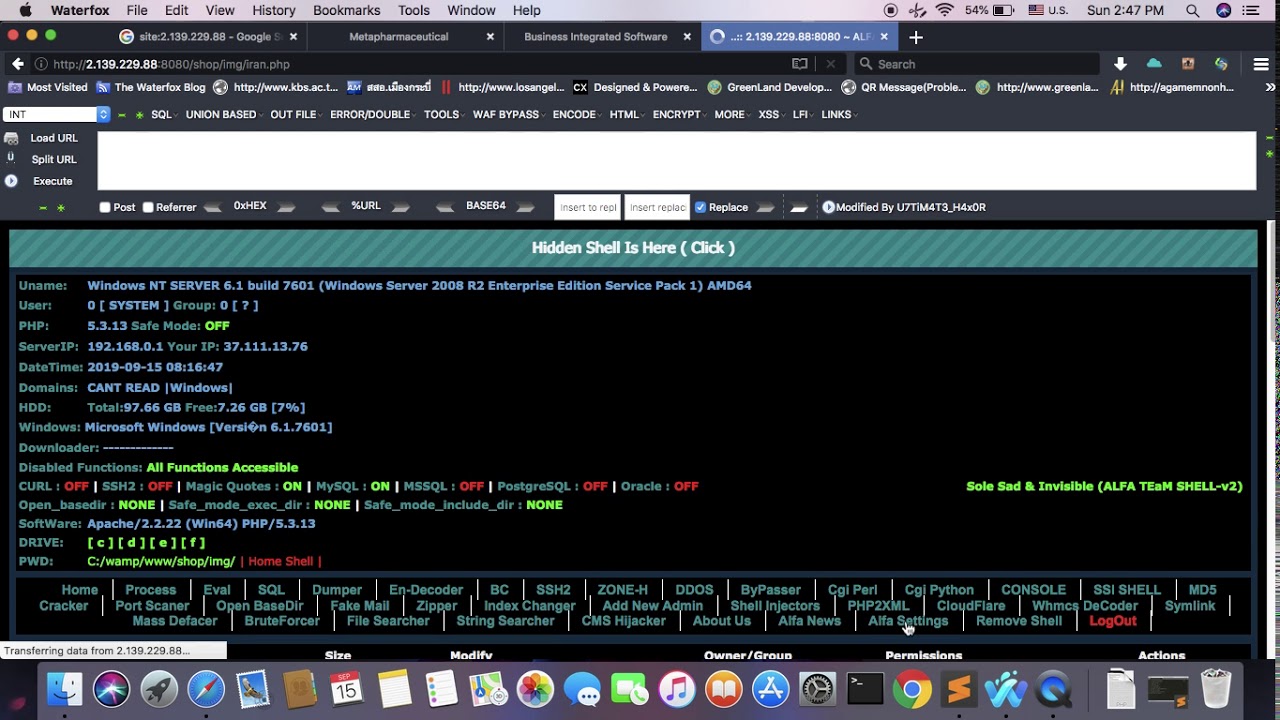The width and height of the screenshot is (1280, 720).
Task: Click the browser back arrow
Action: (18, 64)
